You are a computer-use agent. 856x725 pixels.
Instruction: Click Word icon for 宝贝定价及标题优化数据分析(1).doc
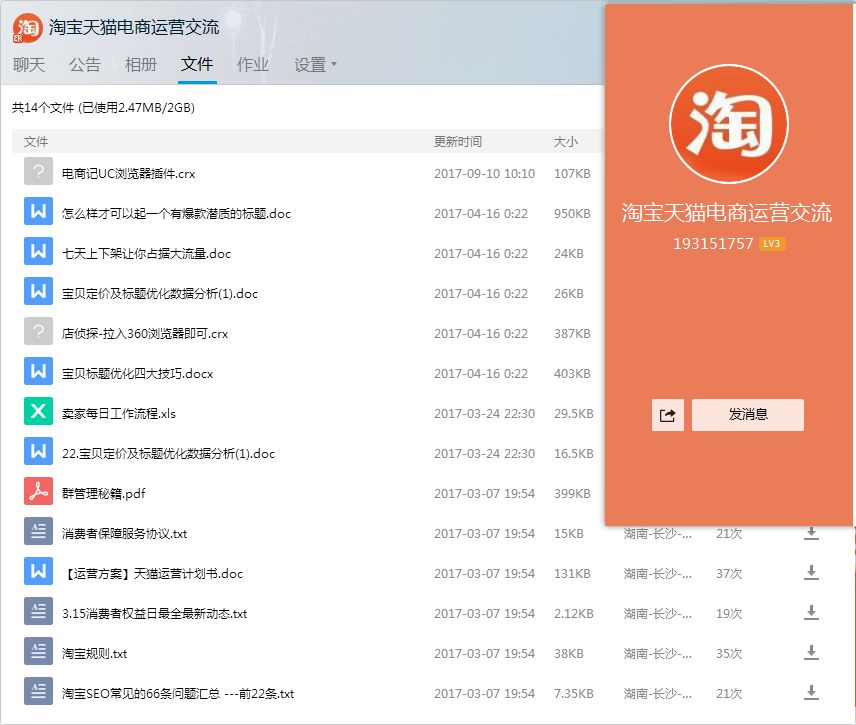(38, 291)
